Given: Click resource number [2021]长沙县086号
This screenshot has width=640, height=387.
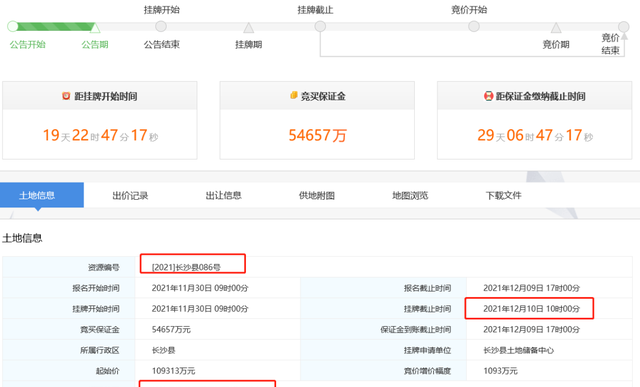Looking at the screenshot, I should point(186,267).
